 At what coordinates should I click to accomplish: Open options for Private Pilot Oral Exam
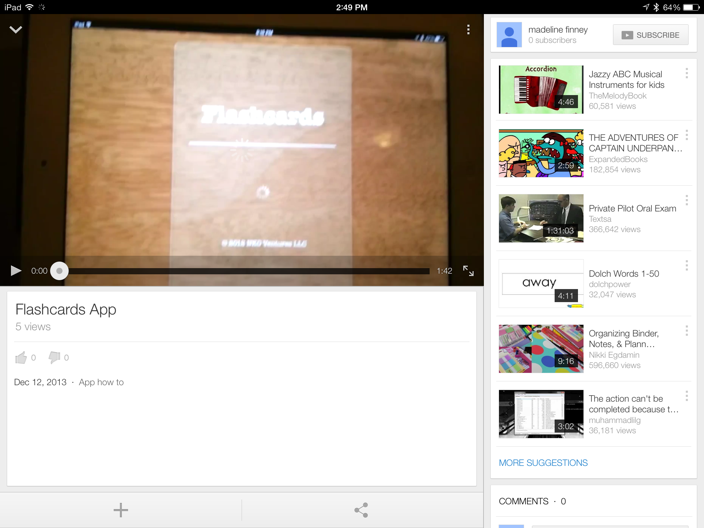(x=687, y=201)
